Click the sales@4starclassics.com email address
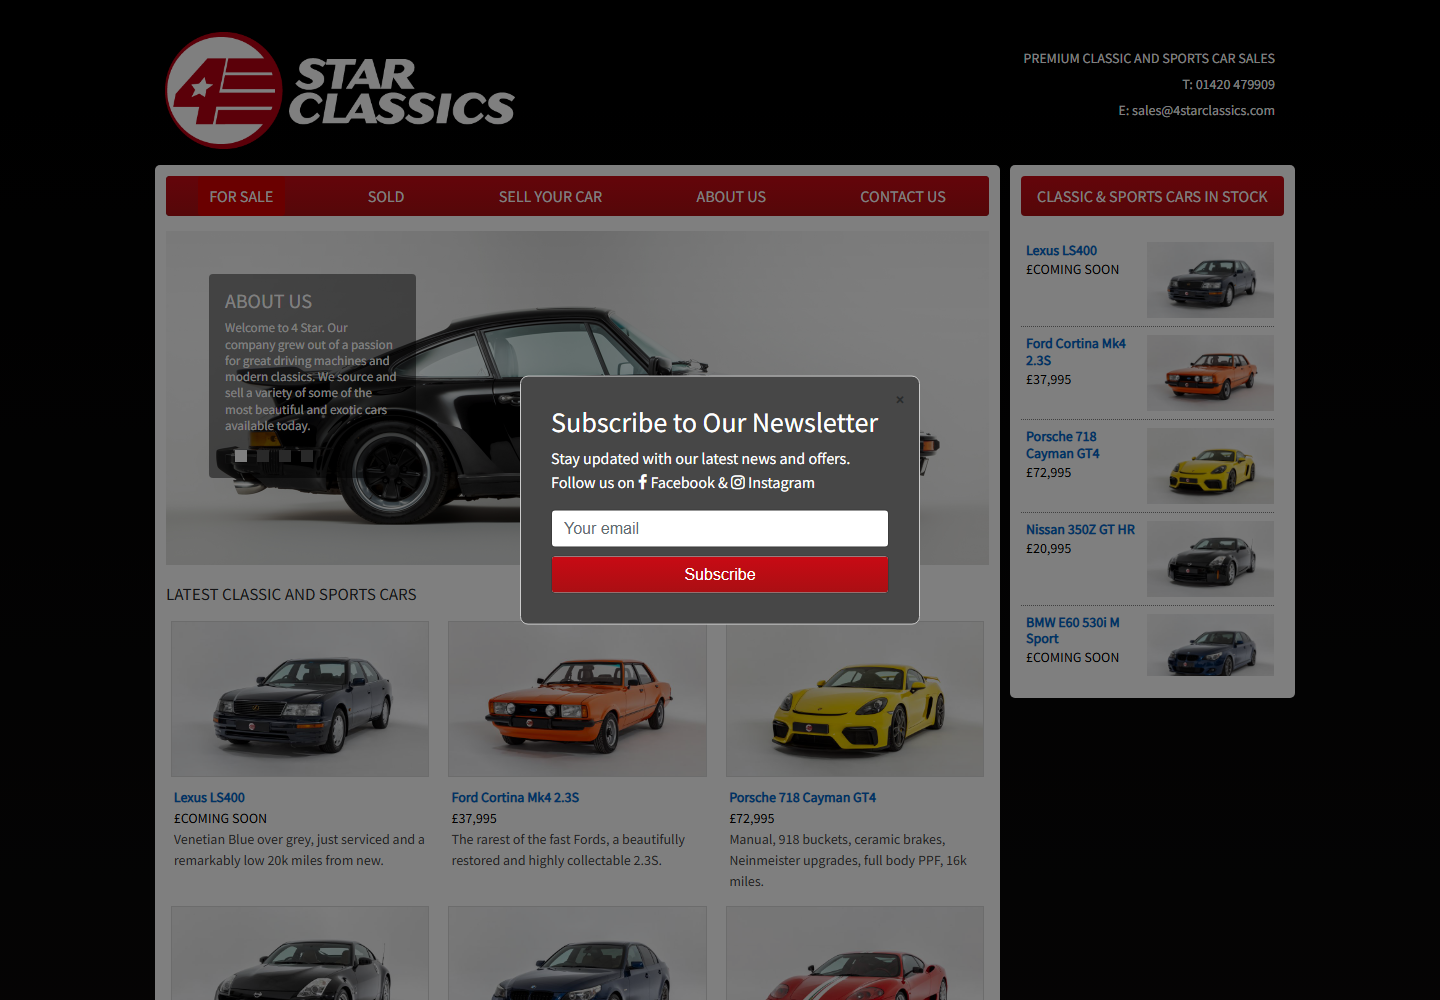This screenshot has width=1440, height=1000. (1203, 111)
